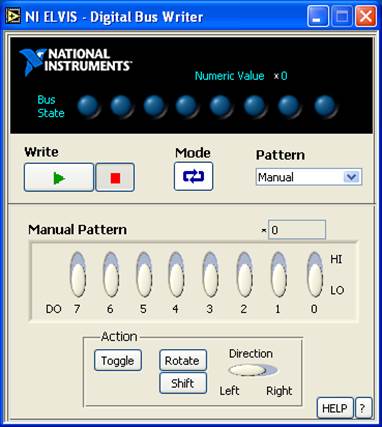Click the Bus State LED above DO 0
This screenshot has width=382, height=427.
click(326, 106)
